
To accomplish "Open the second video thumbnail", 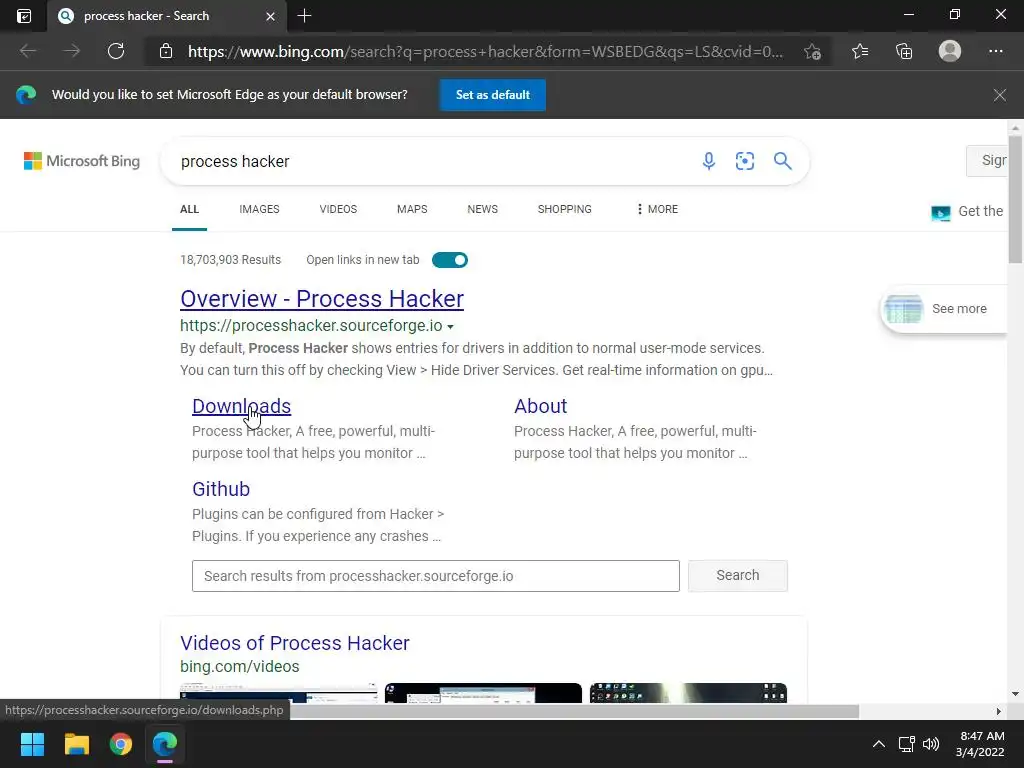I will click(x=483, y=693).
